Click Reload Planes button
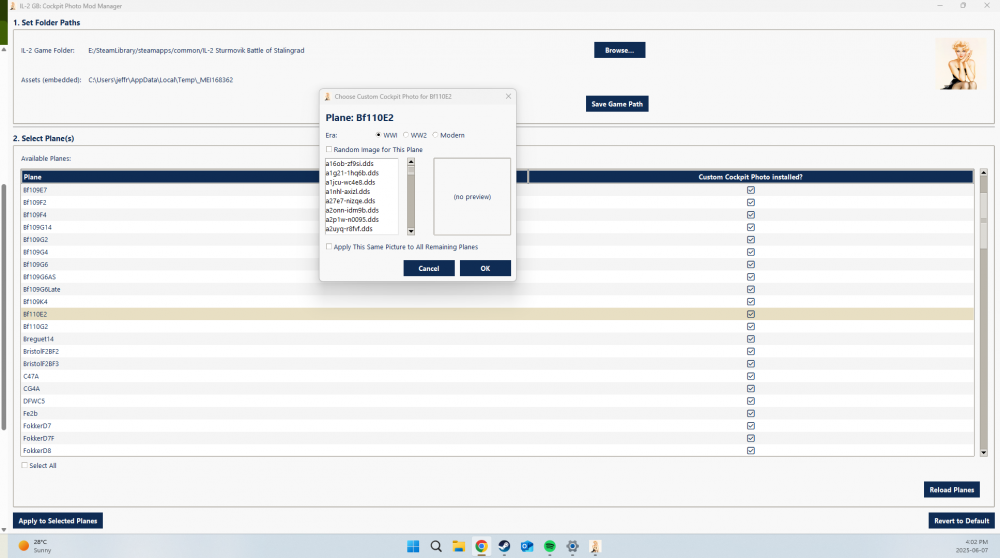 (x=952, y=490)
